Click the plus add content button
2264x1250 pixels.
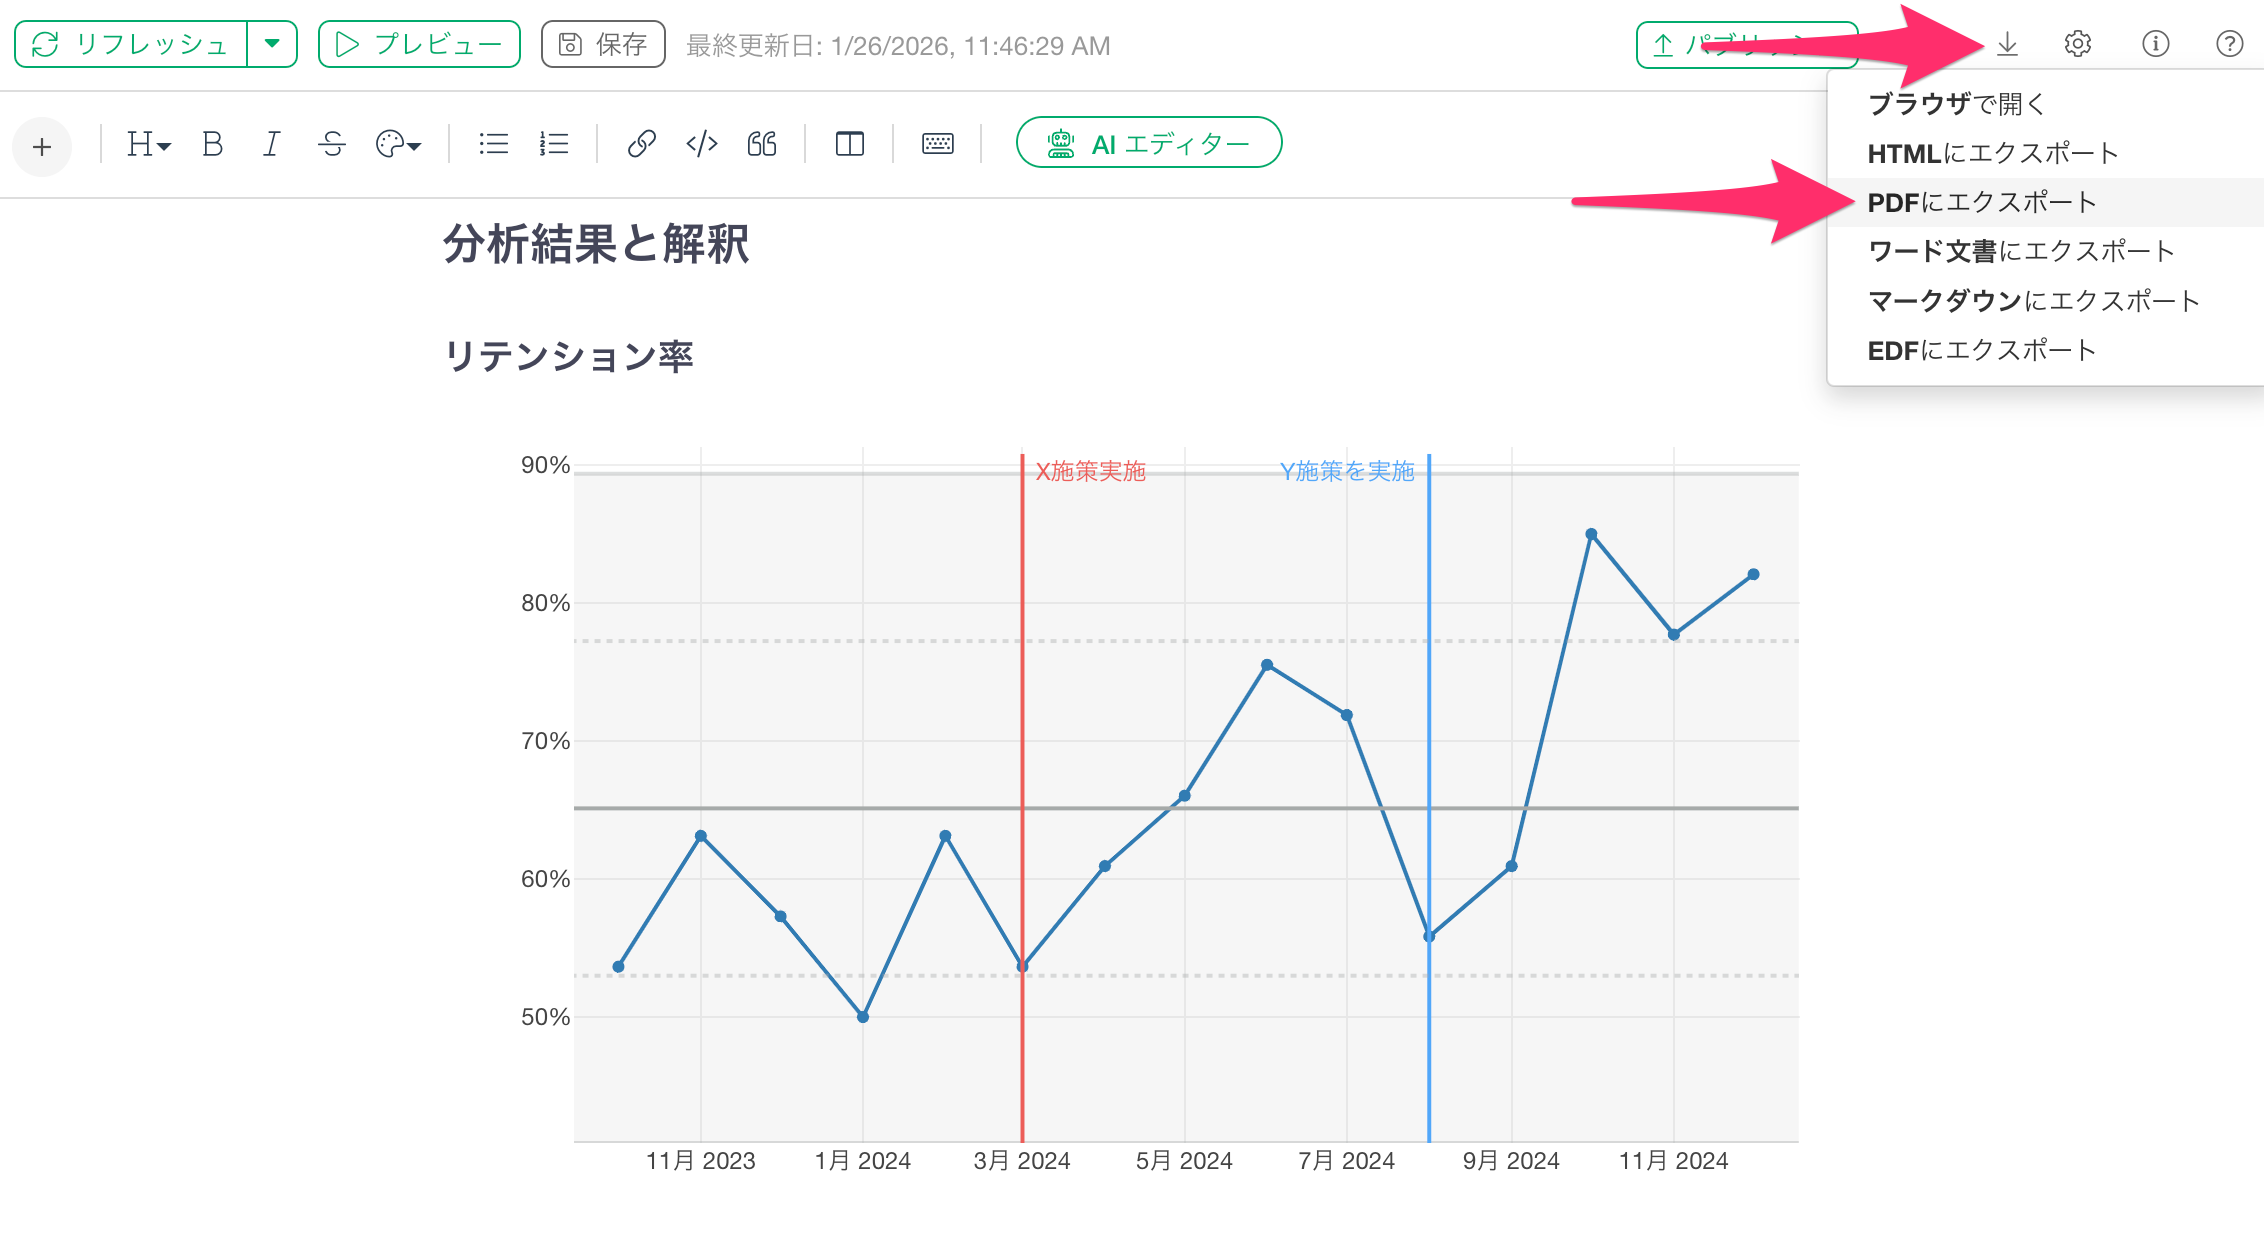tap(42, 147)
